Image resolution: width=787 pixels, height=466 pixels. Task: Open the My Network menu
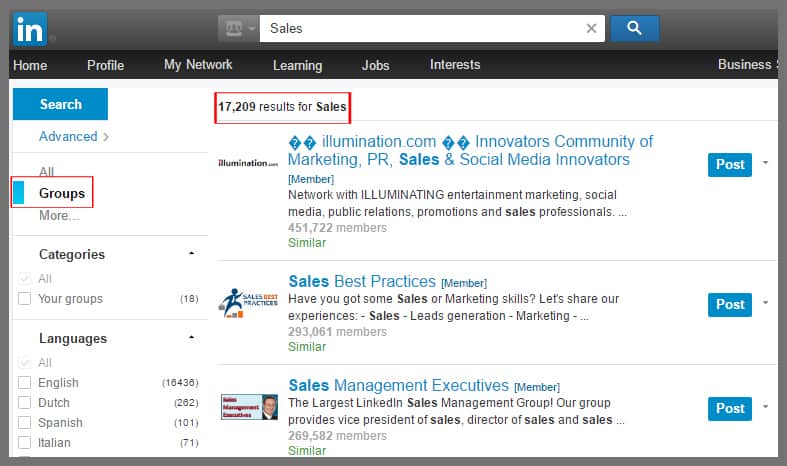(198, 65)
